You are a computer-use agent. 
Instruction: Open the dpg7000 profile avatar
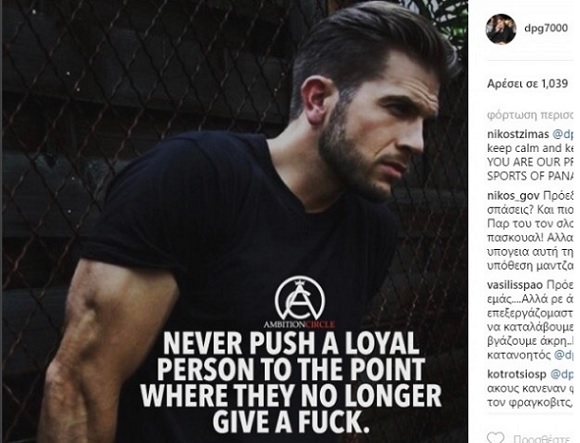click(x=501, y=29)
